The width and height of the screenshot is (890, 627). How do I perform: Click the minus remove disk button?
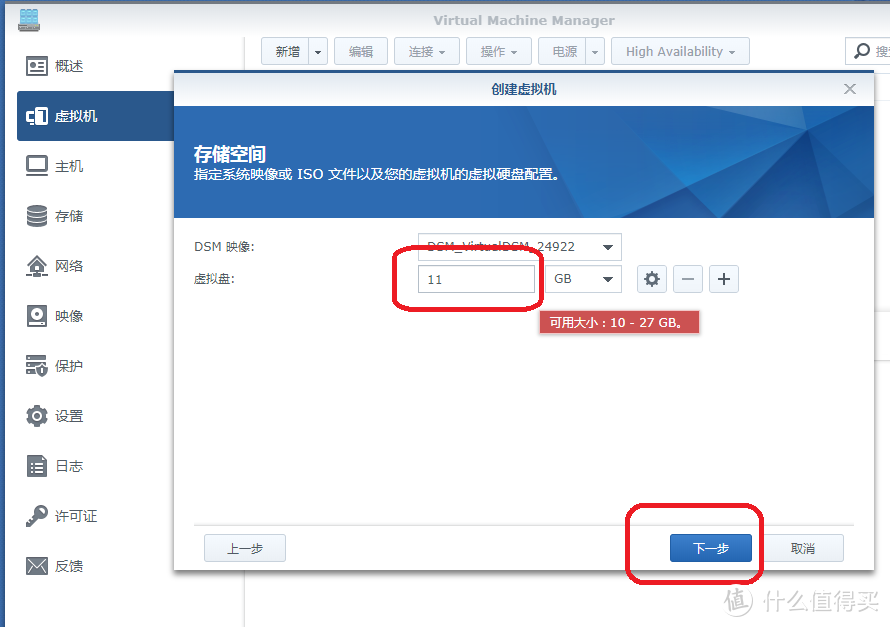pos(688,279)
